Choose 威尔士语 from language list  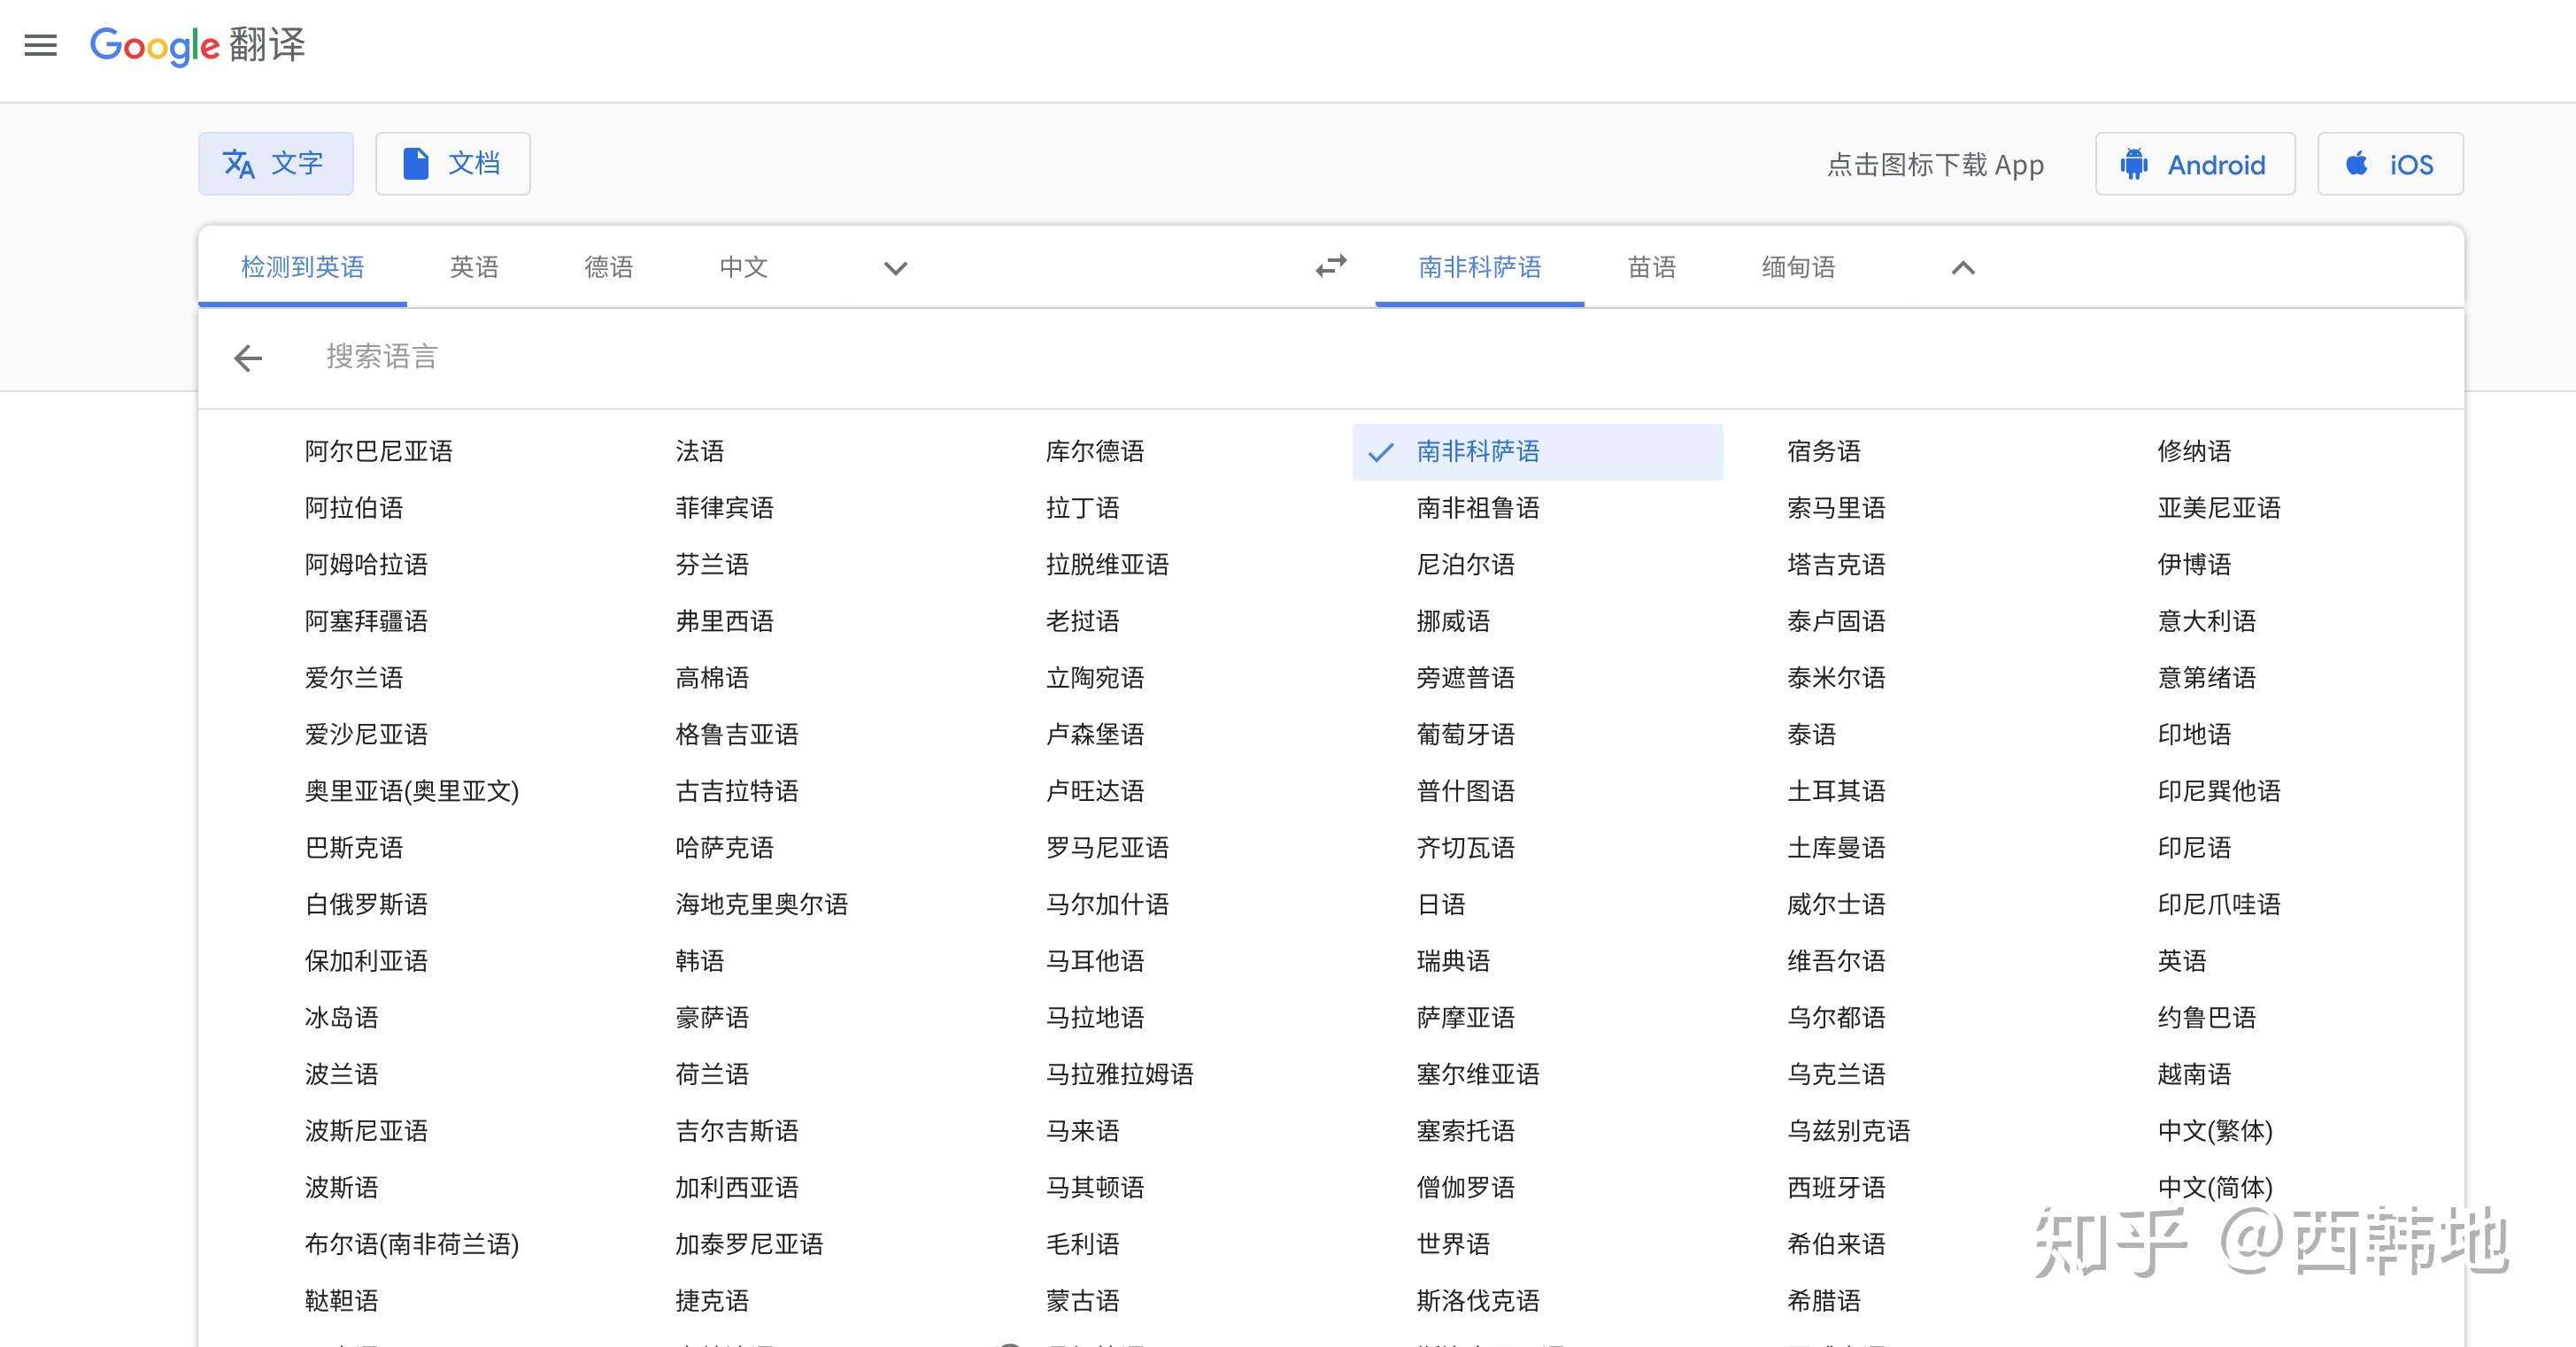tap(1836, 905)
